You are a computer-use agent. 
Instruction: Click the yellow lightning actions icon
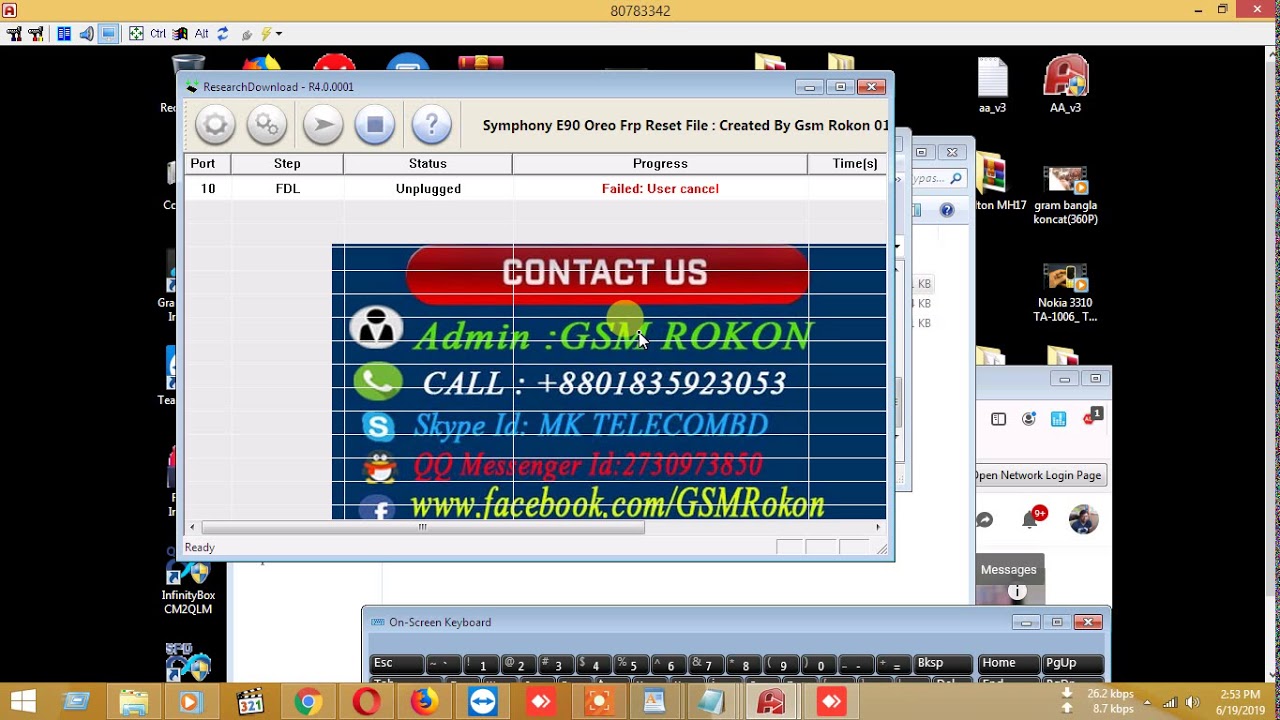click(266, 34)
